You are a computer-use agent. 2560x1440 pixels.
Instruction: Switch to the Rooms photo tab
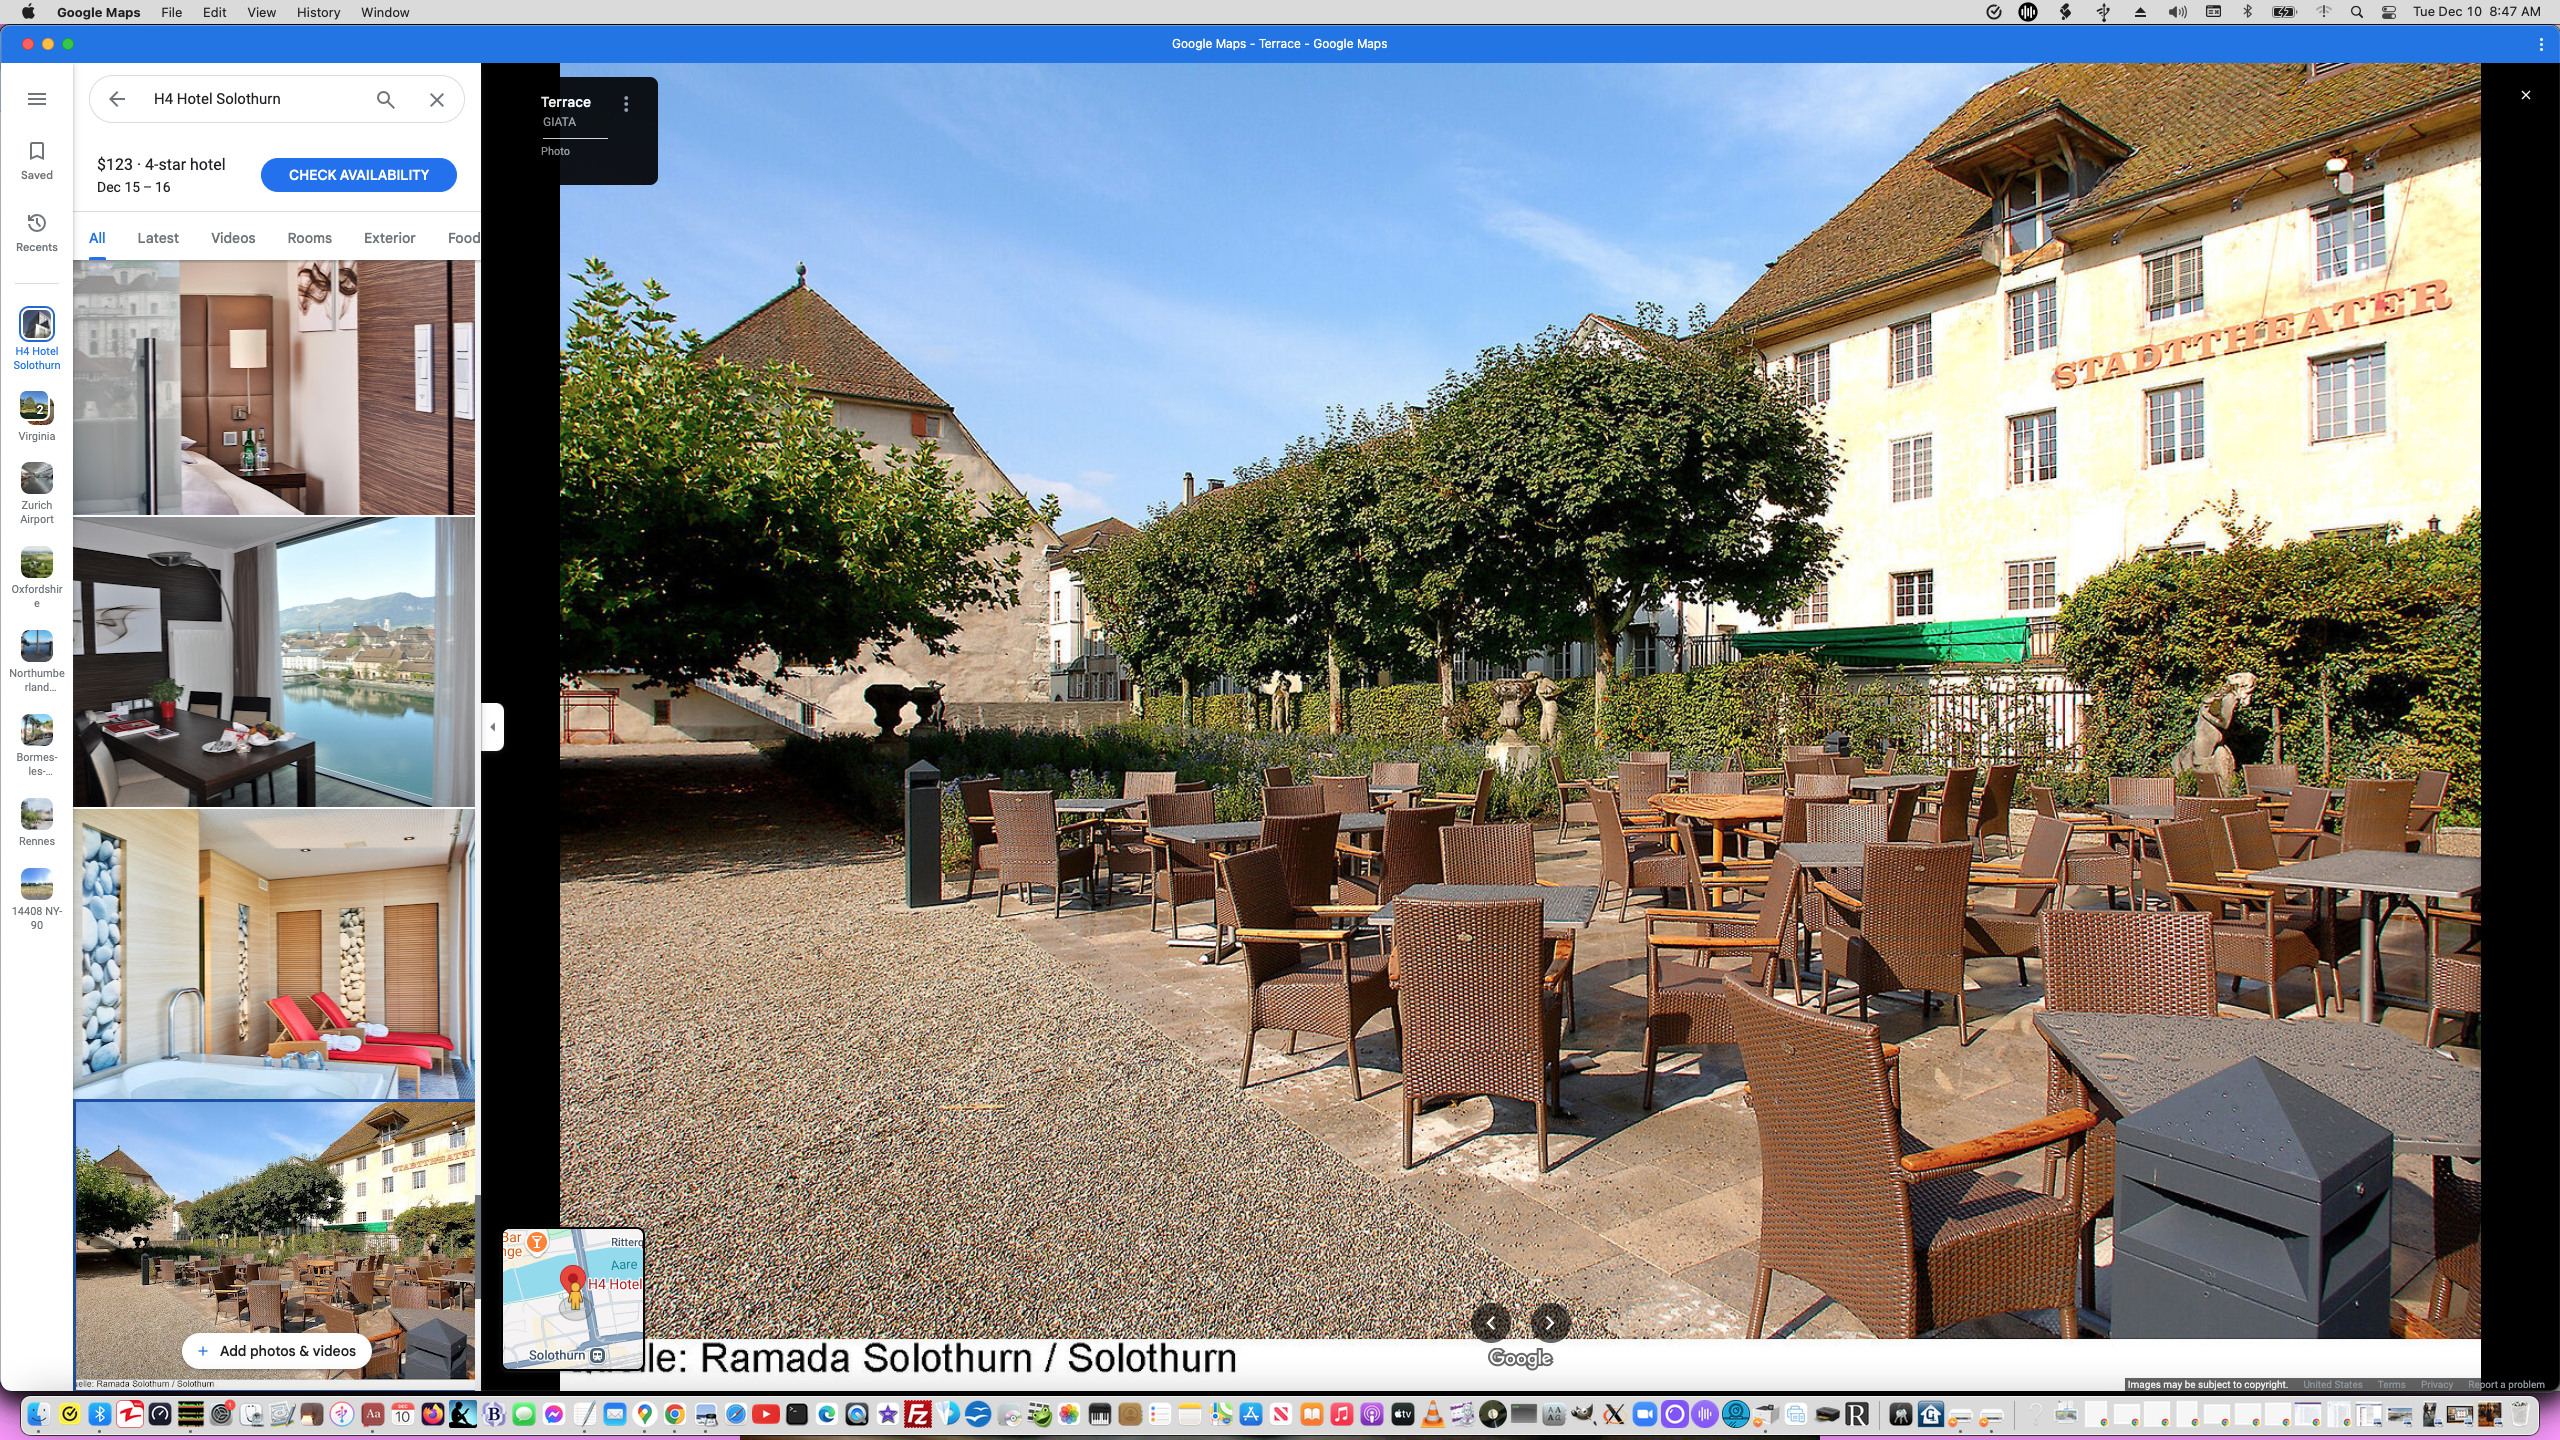[x=309, y=238]
